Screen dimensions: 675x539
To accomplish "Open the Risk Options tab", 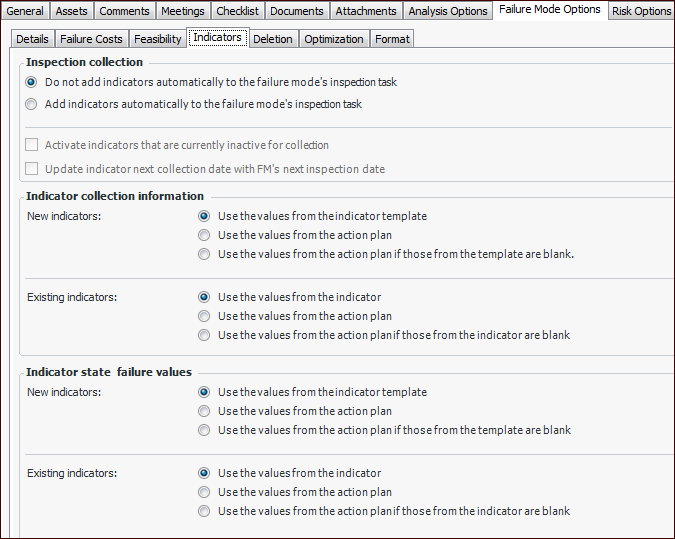I will click(641, 11).
